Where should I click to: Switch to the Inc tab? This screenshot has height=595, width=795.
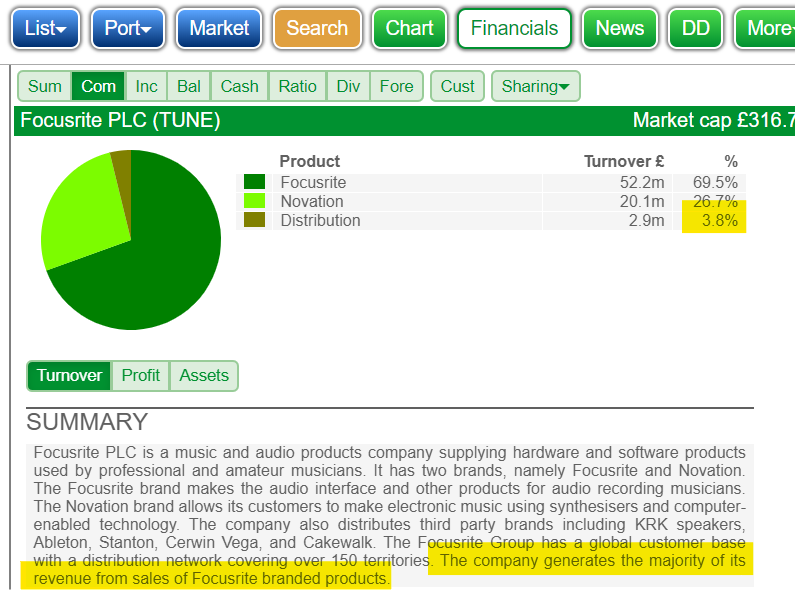click(x=146, y=86)
